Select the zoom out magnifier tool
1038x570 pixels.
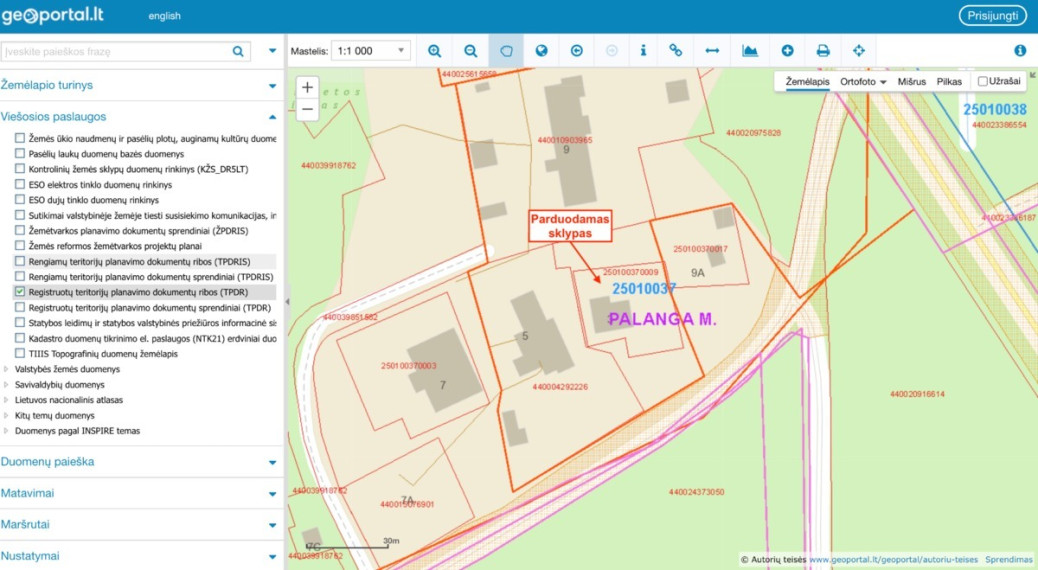470,51
